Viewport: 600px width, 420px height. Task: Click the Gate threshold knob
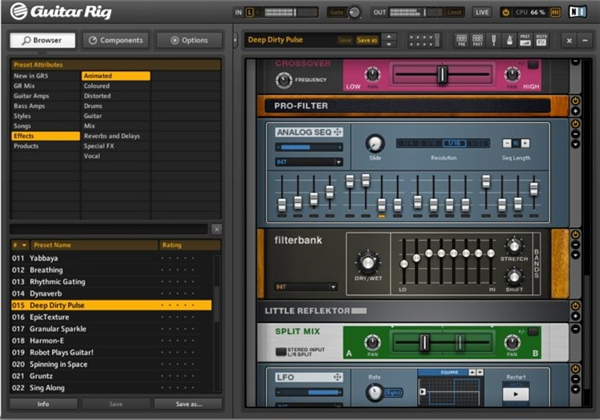point(355,13)
